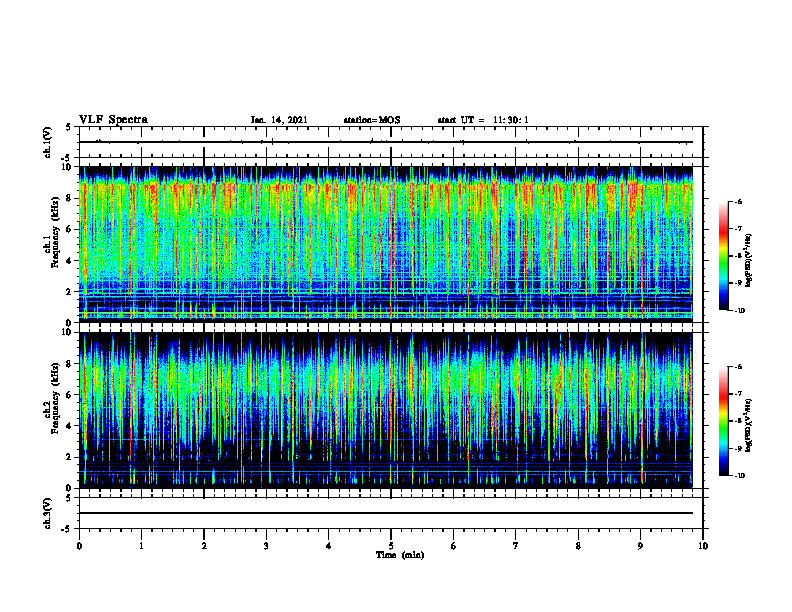792x612 pixels.
Task: Click the ch.3 voltage waveform trace
Action: pyautogui.click(x=386, y=513)
